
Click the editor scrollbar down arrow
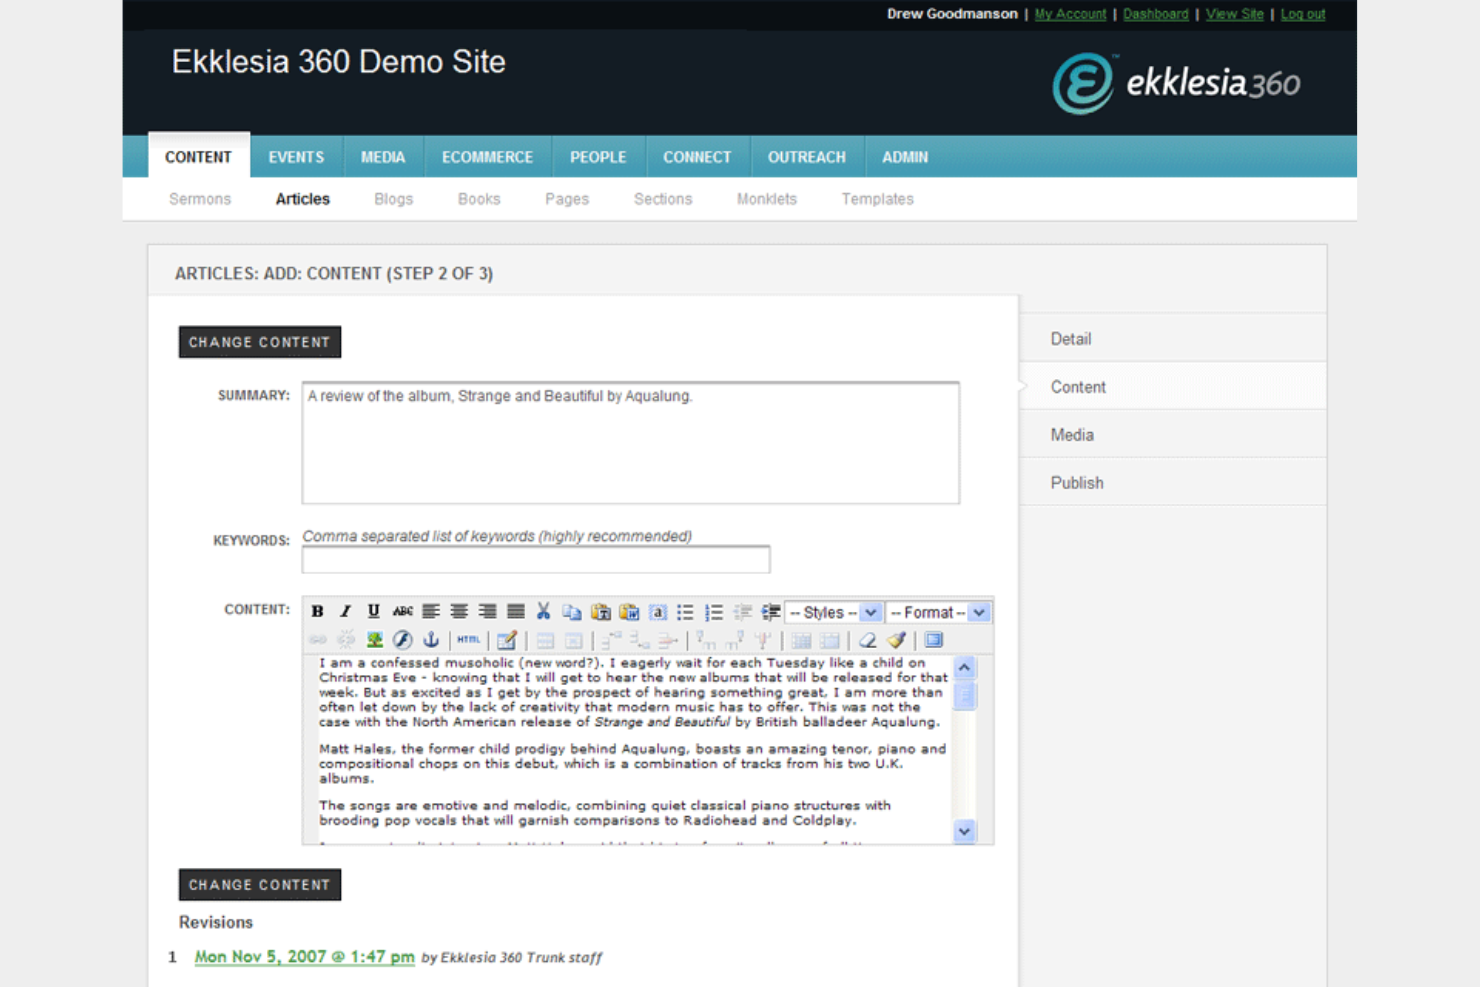(x=964, y=831)
